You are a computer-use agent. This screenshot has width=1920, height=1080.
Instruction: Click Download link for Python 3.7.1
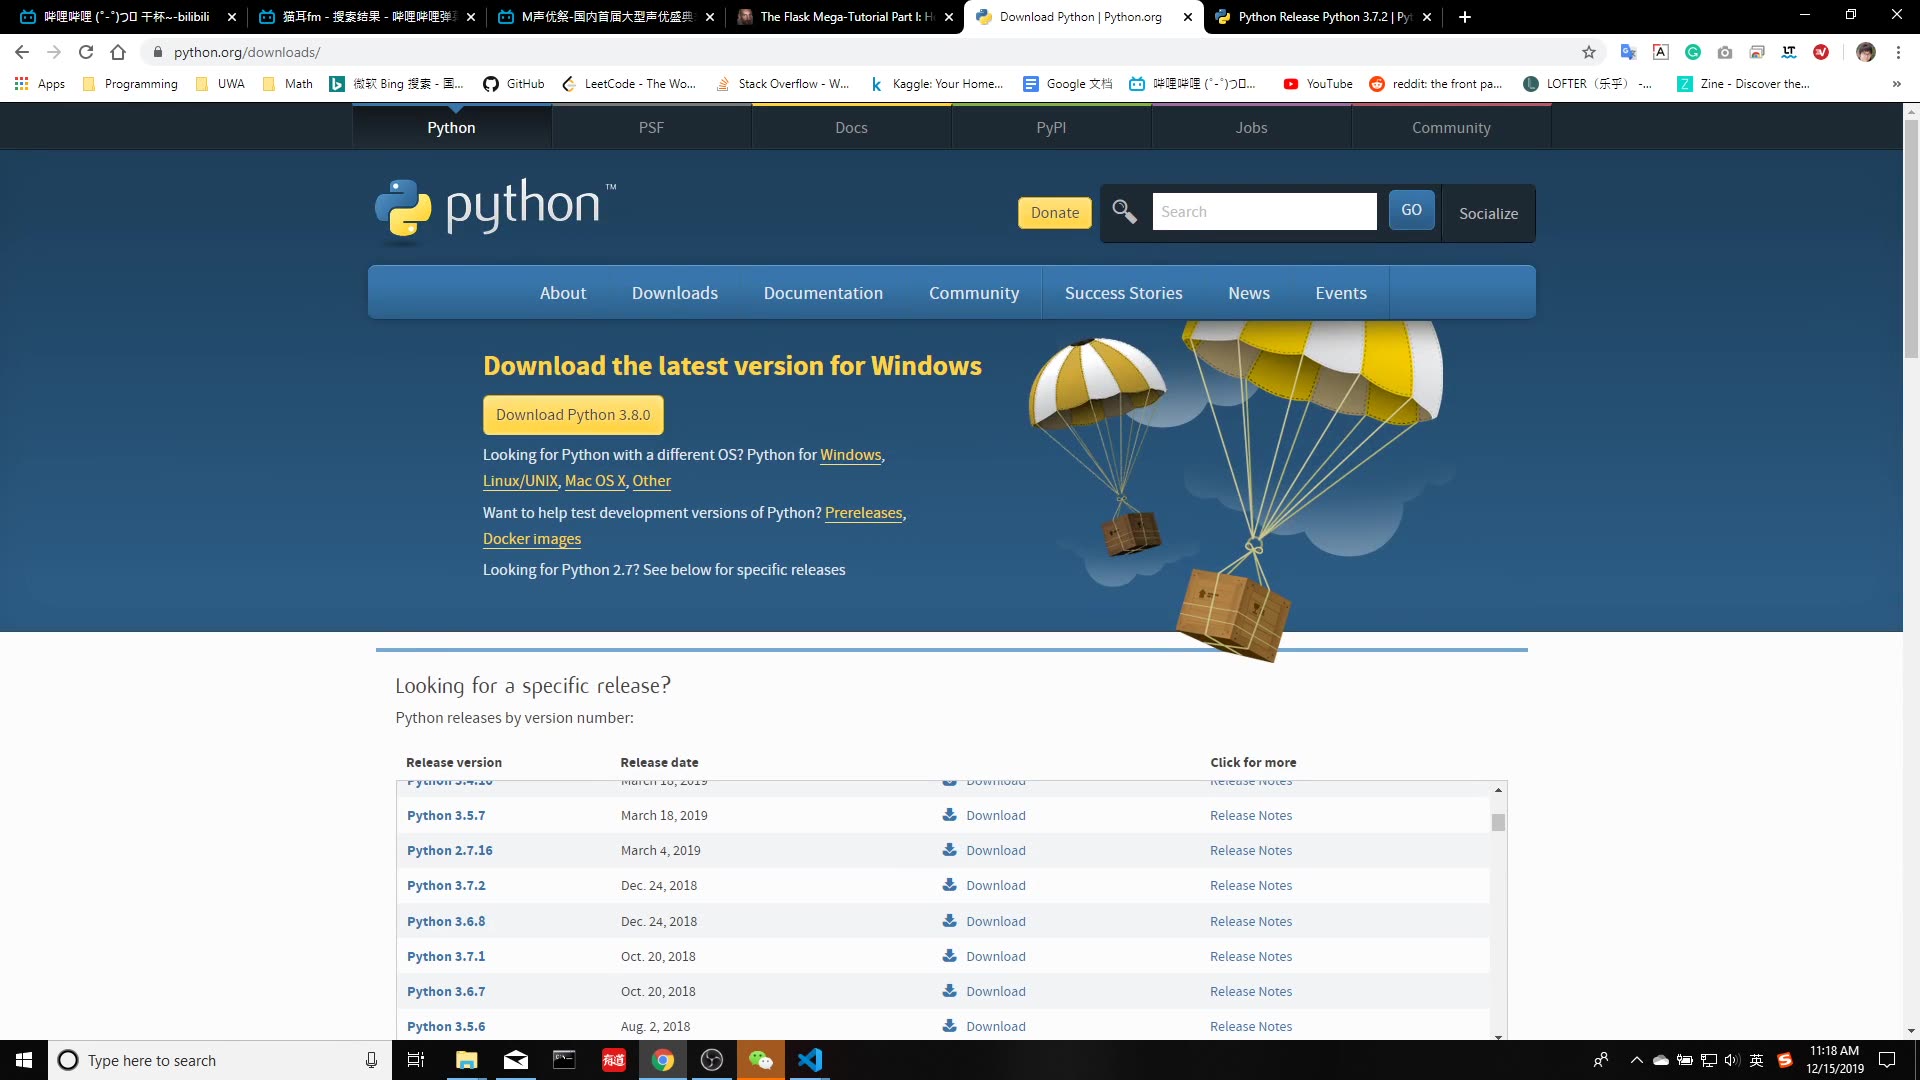[x=996, y=956]
